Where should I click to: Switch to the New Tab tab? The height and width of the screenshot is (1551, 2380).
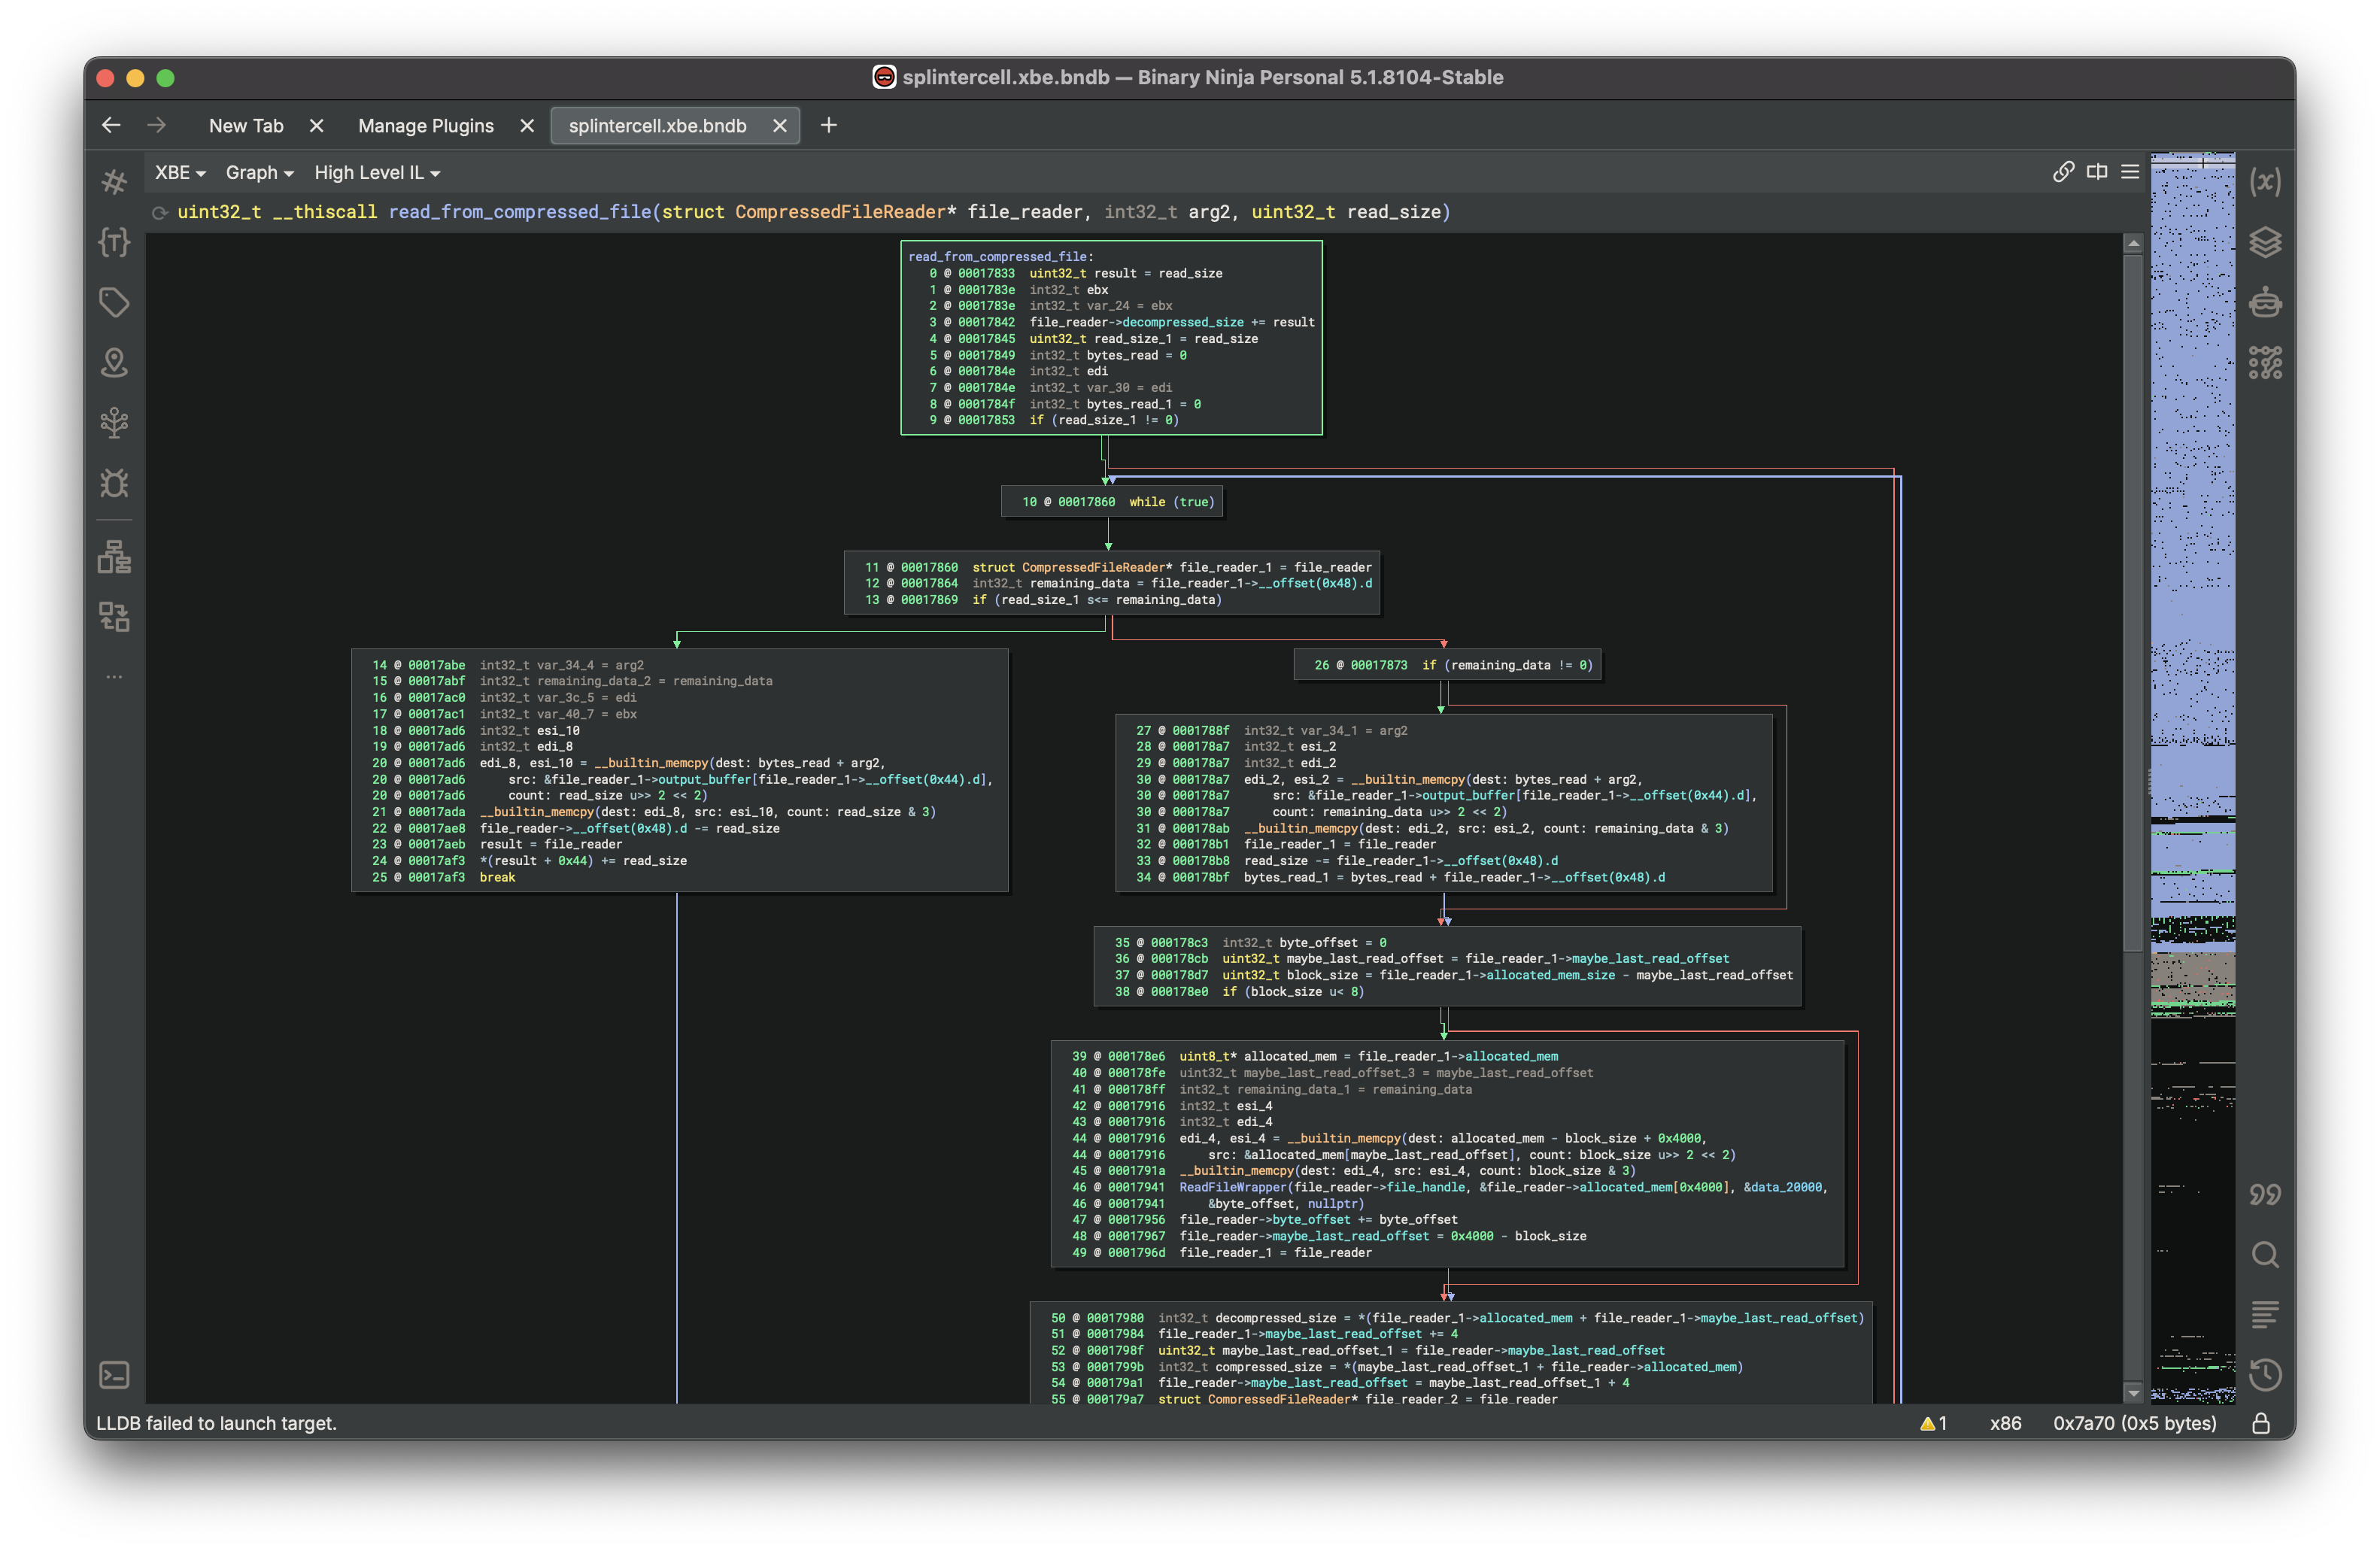[x=246, y=126]
